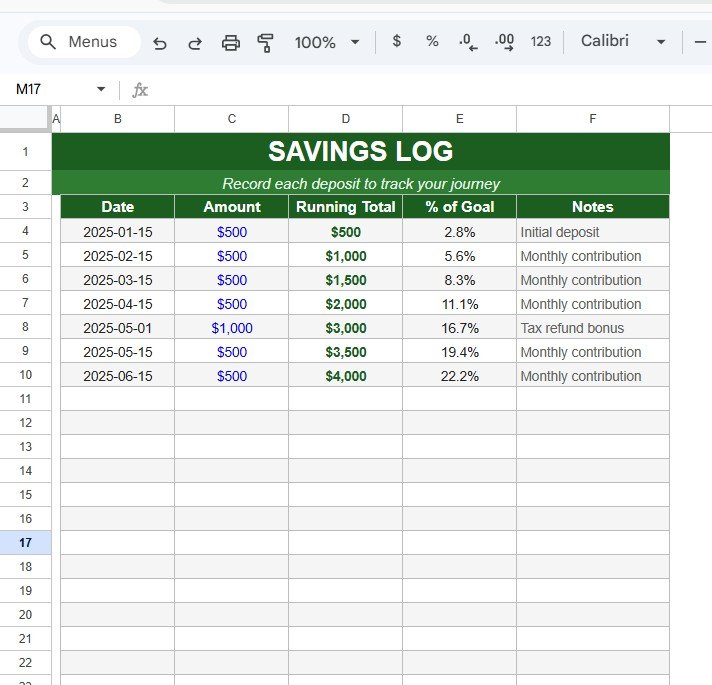Click the Redo arrow icon
Screen dimensions: 712x685
click(195, 42)
